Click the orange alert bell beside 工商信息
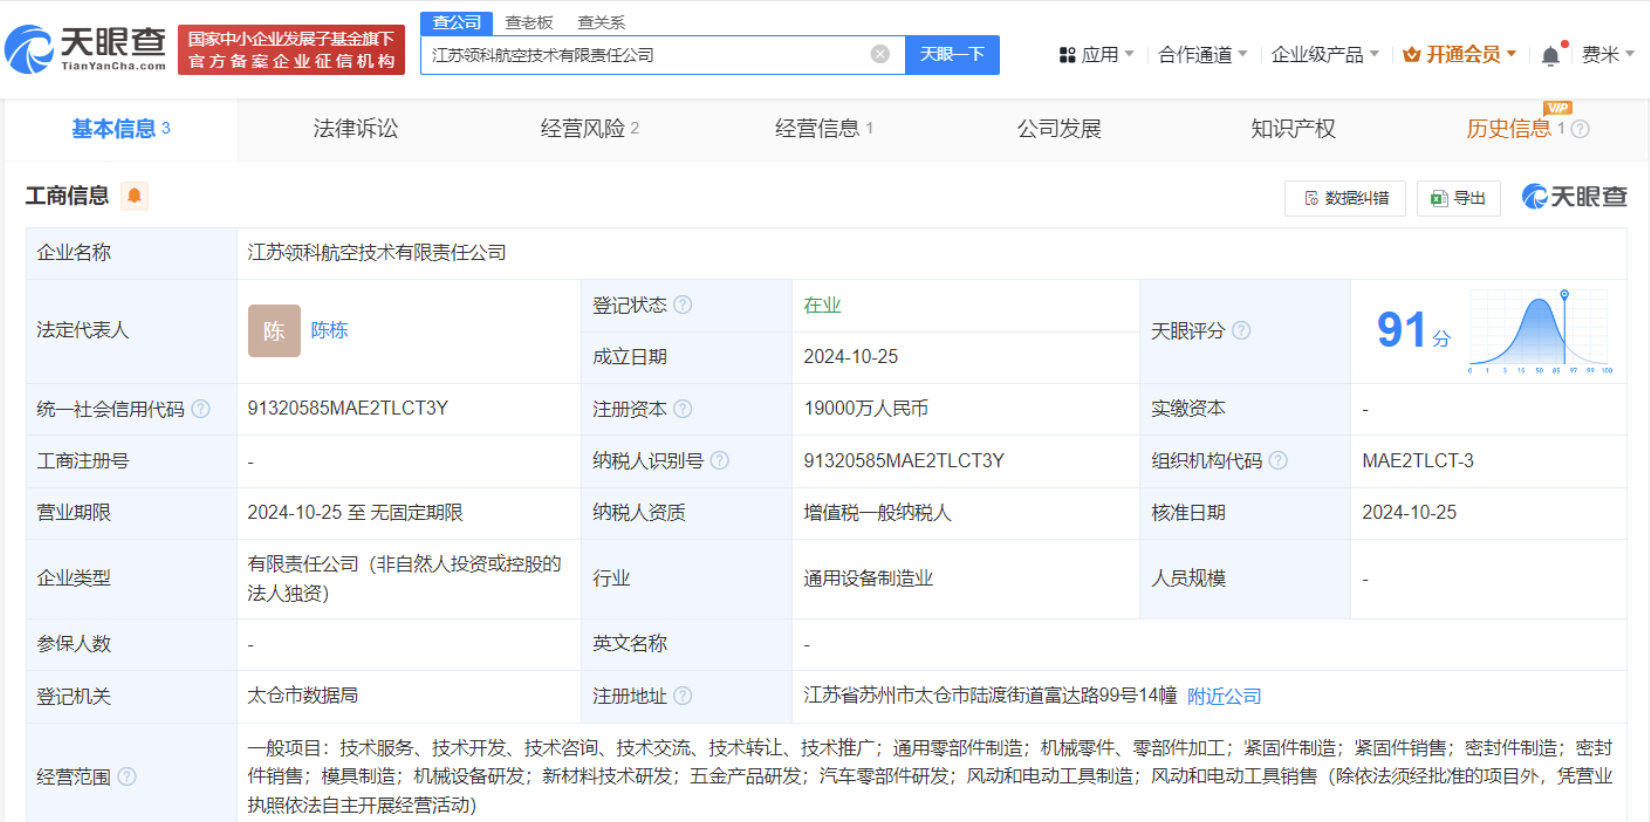Screen dimensions: 1650x822 [x=134, y=196]
